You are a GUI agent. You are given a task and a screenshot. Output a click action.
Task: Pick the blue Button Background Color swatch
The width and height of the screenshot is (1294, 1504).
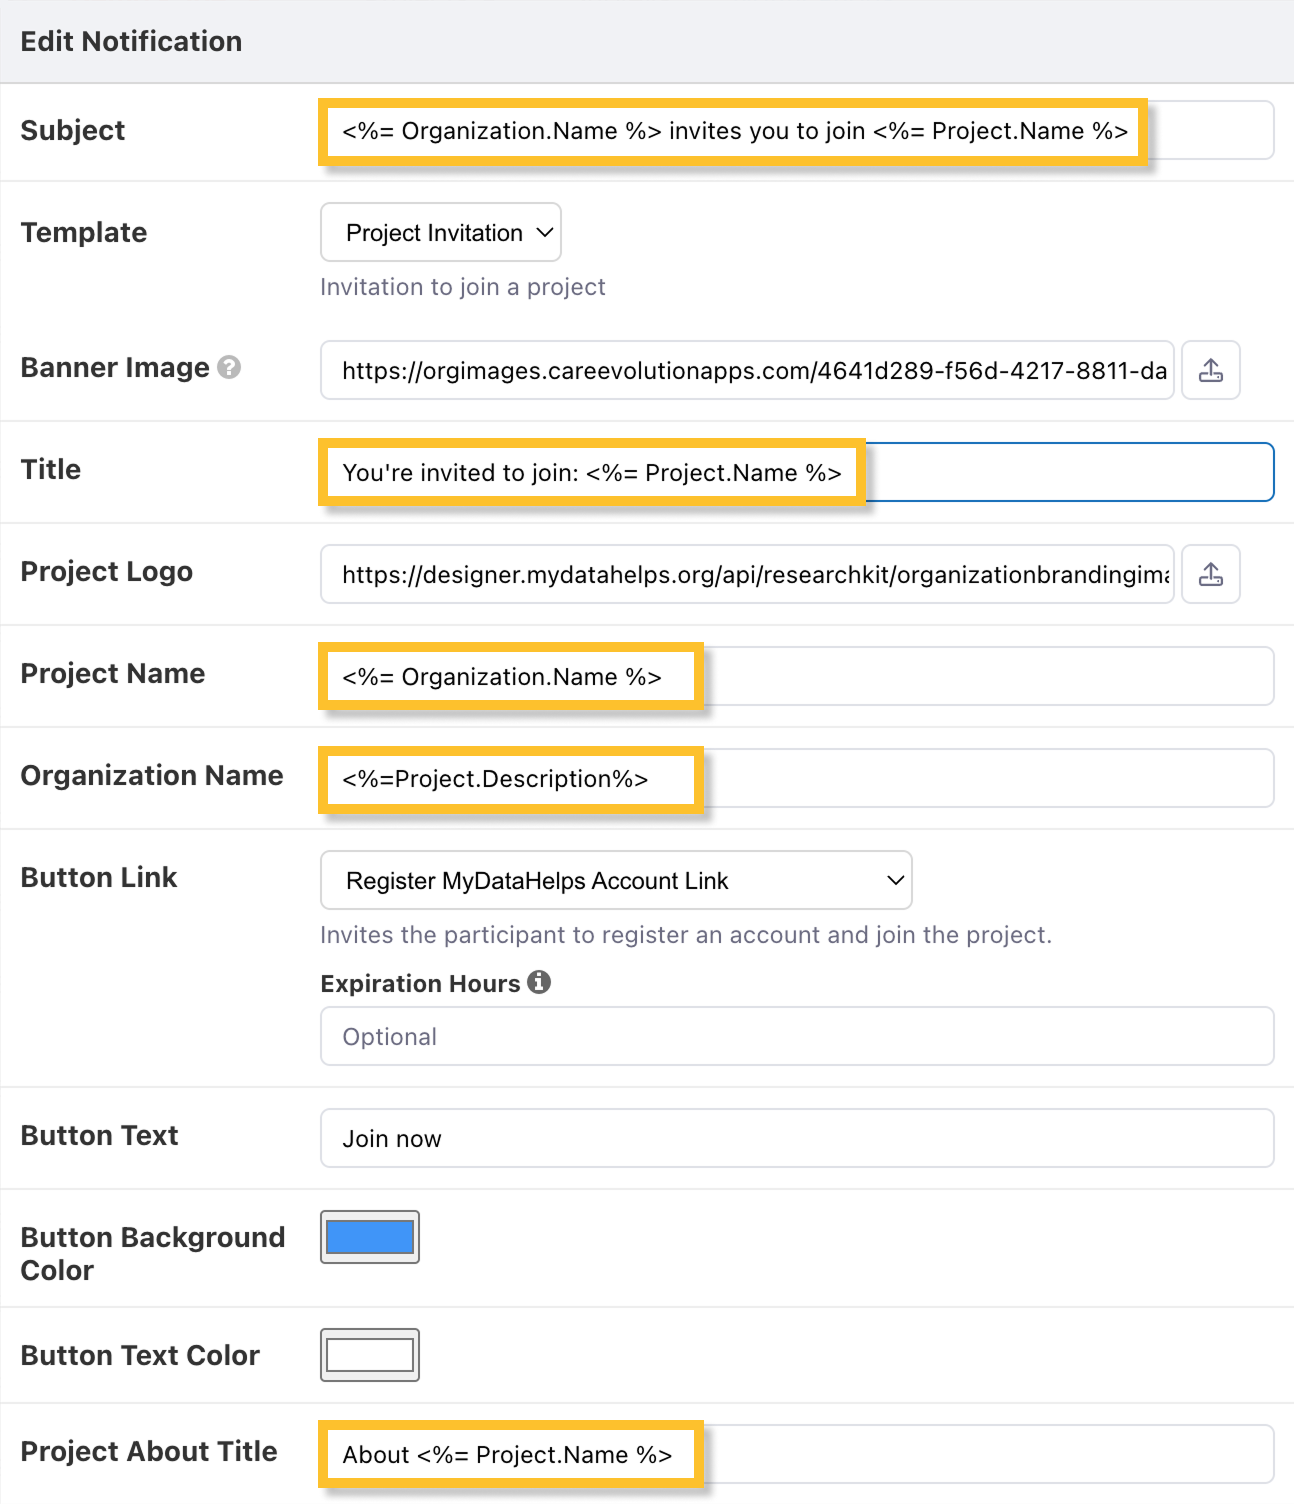pyautogui.click(x=370, y=1237)
